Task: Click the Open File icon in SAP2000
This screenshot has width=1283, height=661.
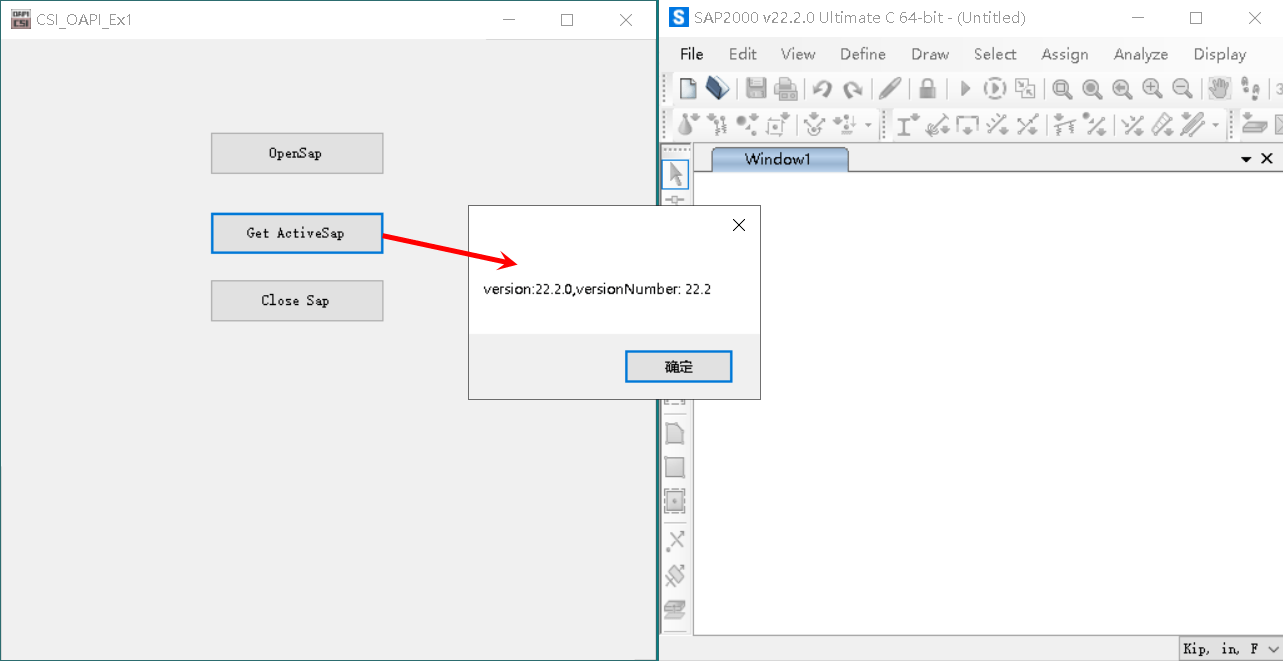Action: tap(717, 89)
